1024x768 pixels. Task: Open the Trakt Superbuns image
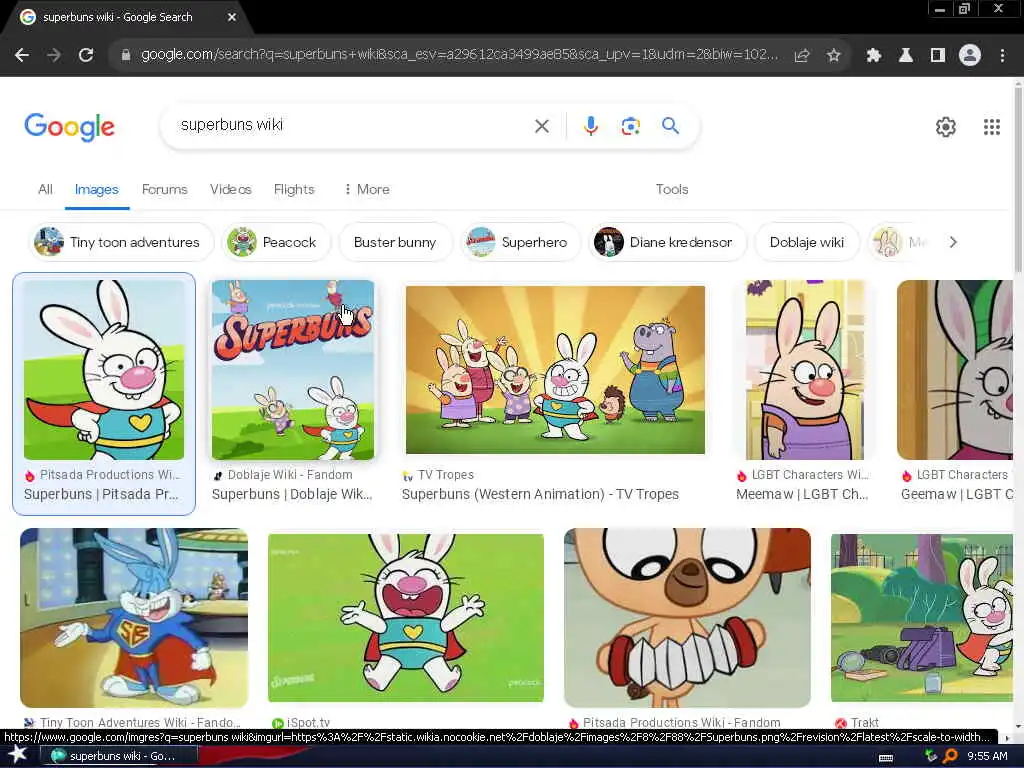coord(921,618)
